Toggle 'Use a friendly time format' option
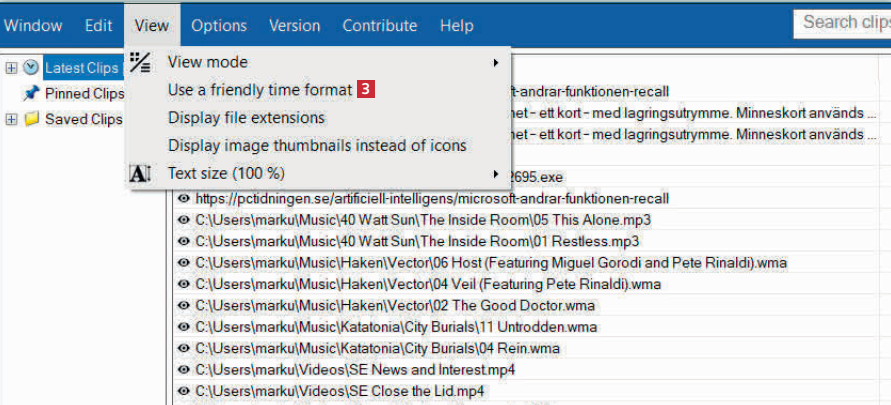 [x=260, y=90]
